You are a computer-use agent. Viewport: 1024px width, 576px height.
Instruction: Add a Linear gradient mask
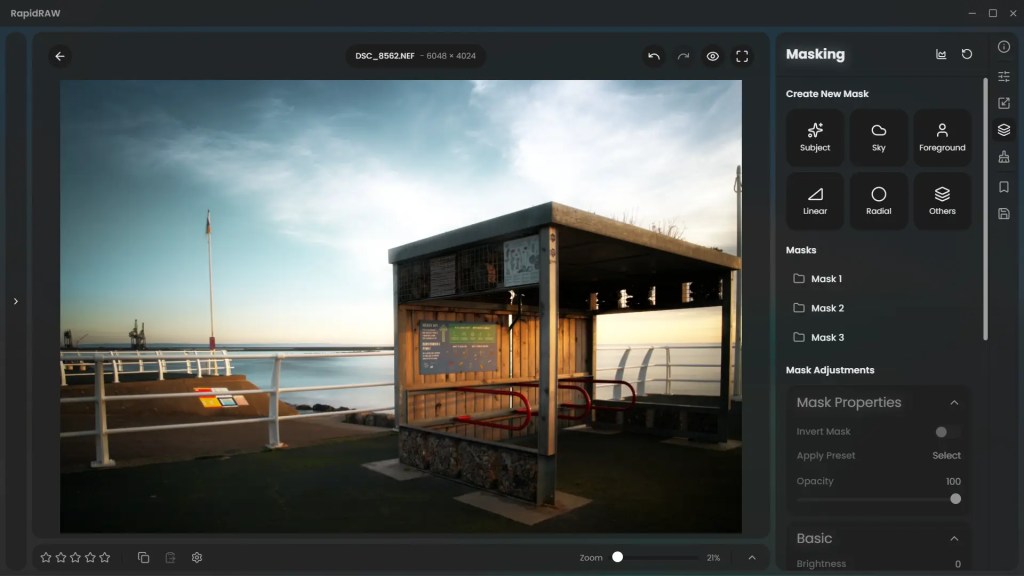pyautogui.click(x=815, y=201)
